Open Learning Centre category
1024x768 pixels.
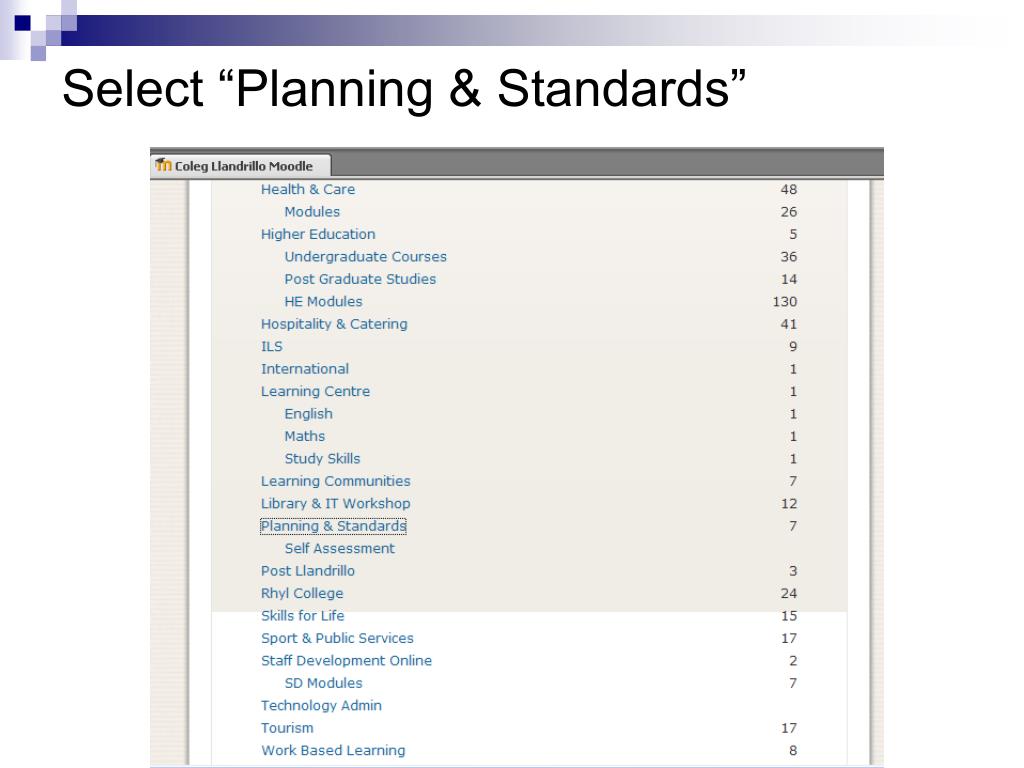click(315, 391)
